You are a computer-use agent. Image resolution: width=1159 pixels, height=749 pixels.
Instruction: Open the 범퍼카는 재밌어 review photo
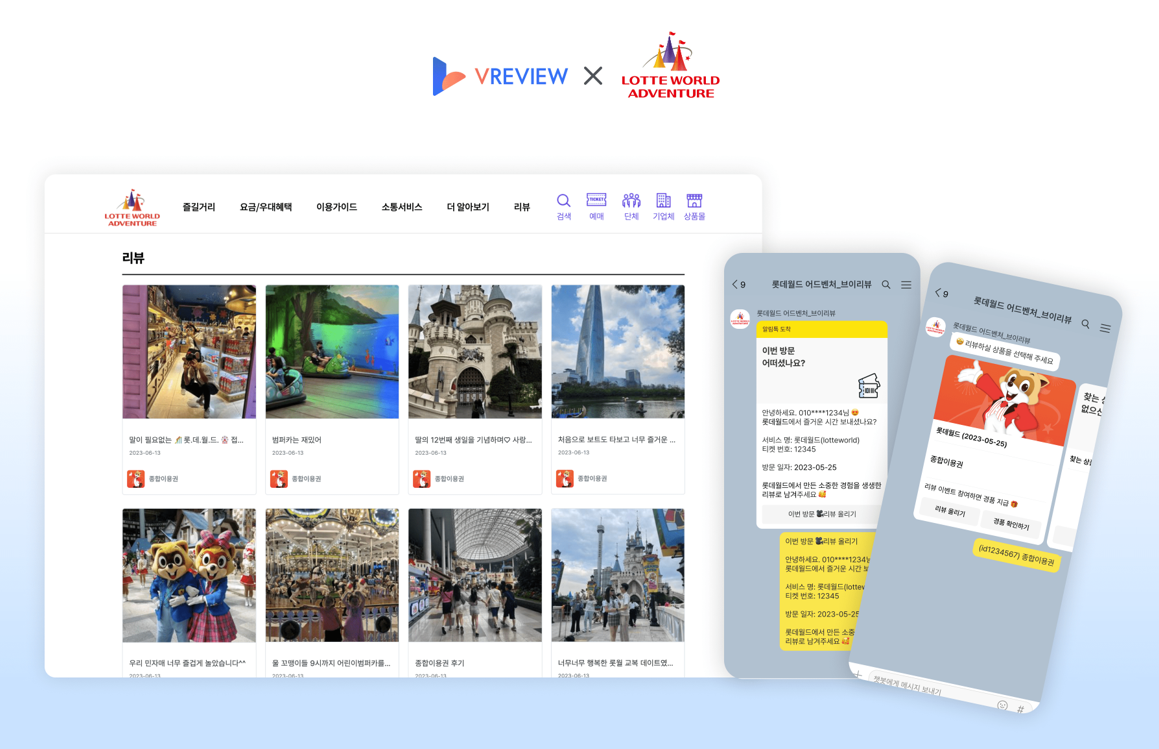pyautogui.click(x=332, y=352)
